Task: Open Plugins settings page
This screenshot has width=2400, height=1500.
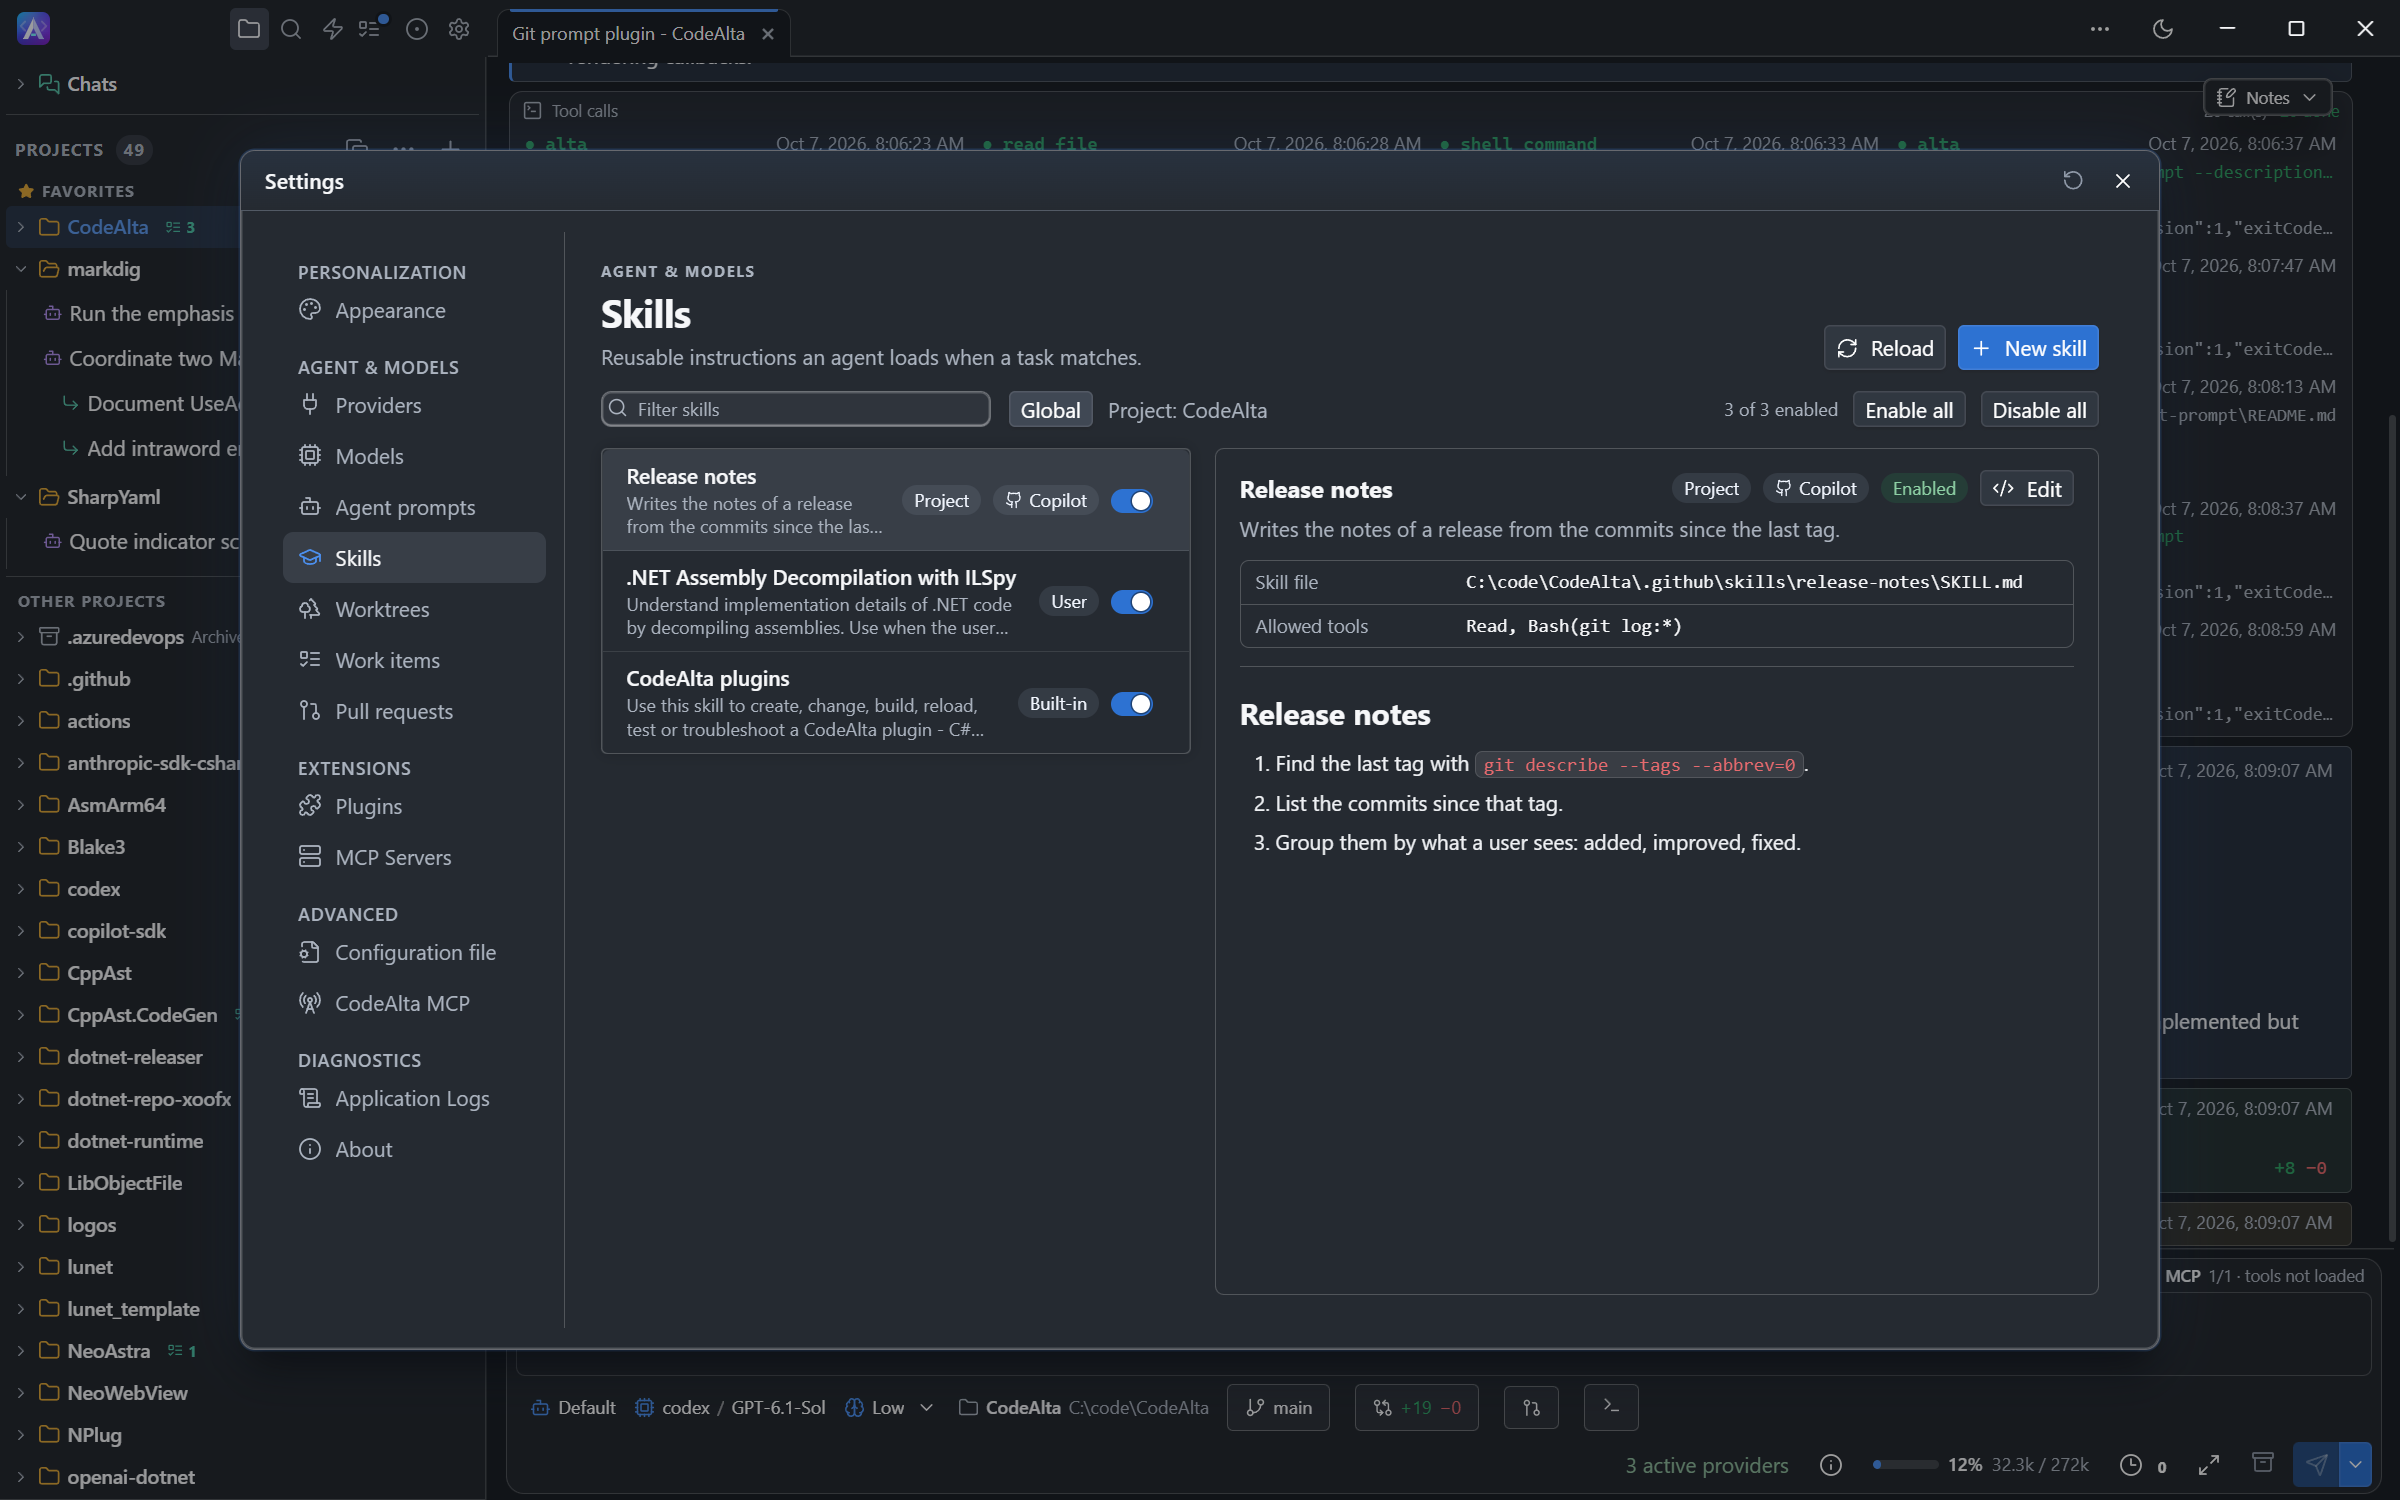Action: [414, 806]
